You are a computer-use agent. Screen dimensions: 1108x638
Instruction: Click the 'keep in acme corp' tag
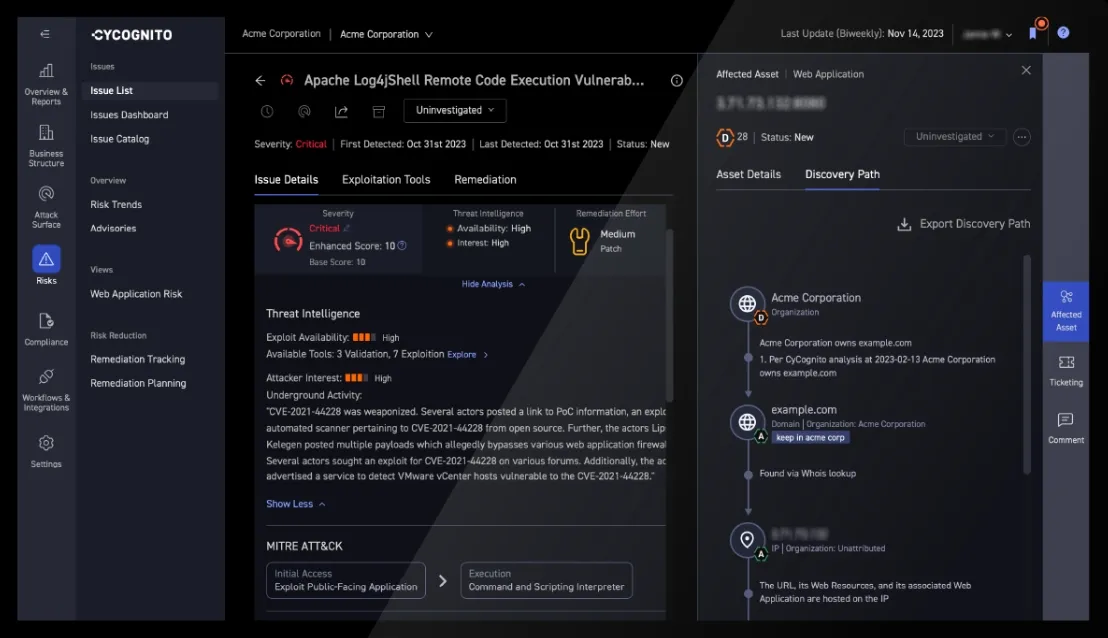click(810, 437)
